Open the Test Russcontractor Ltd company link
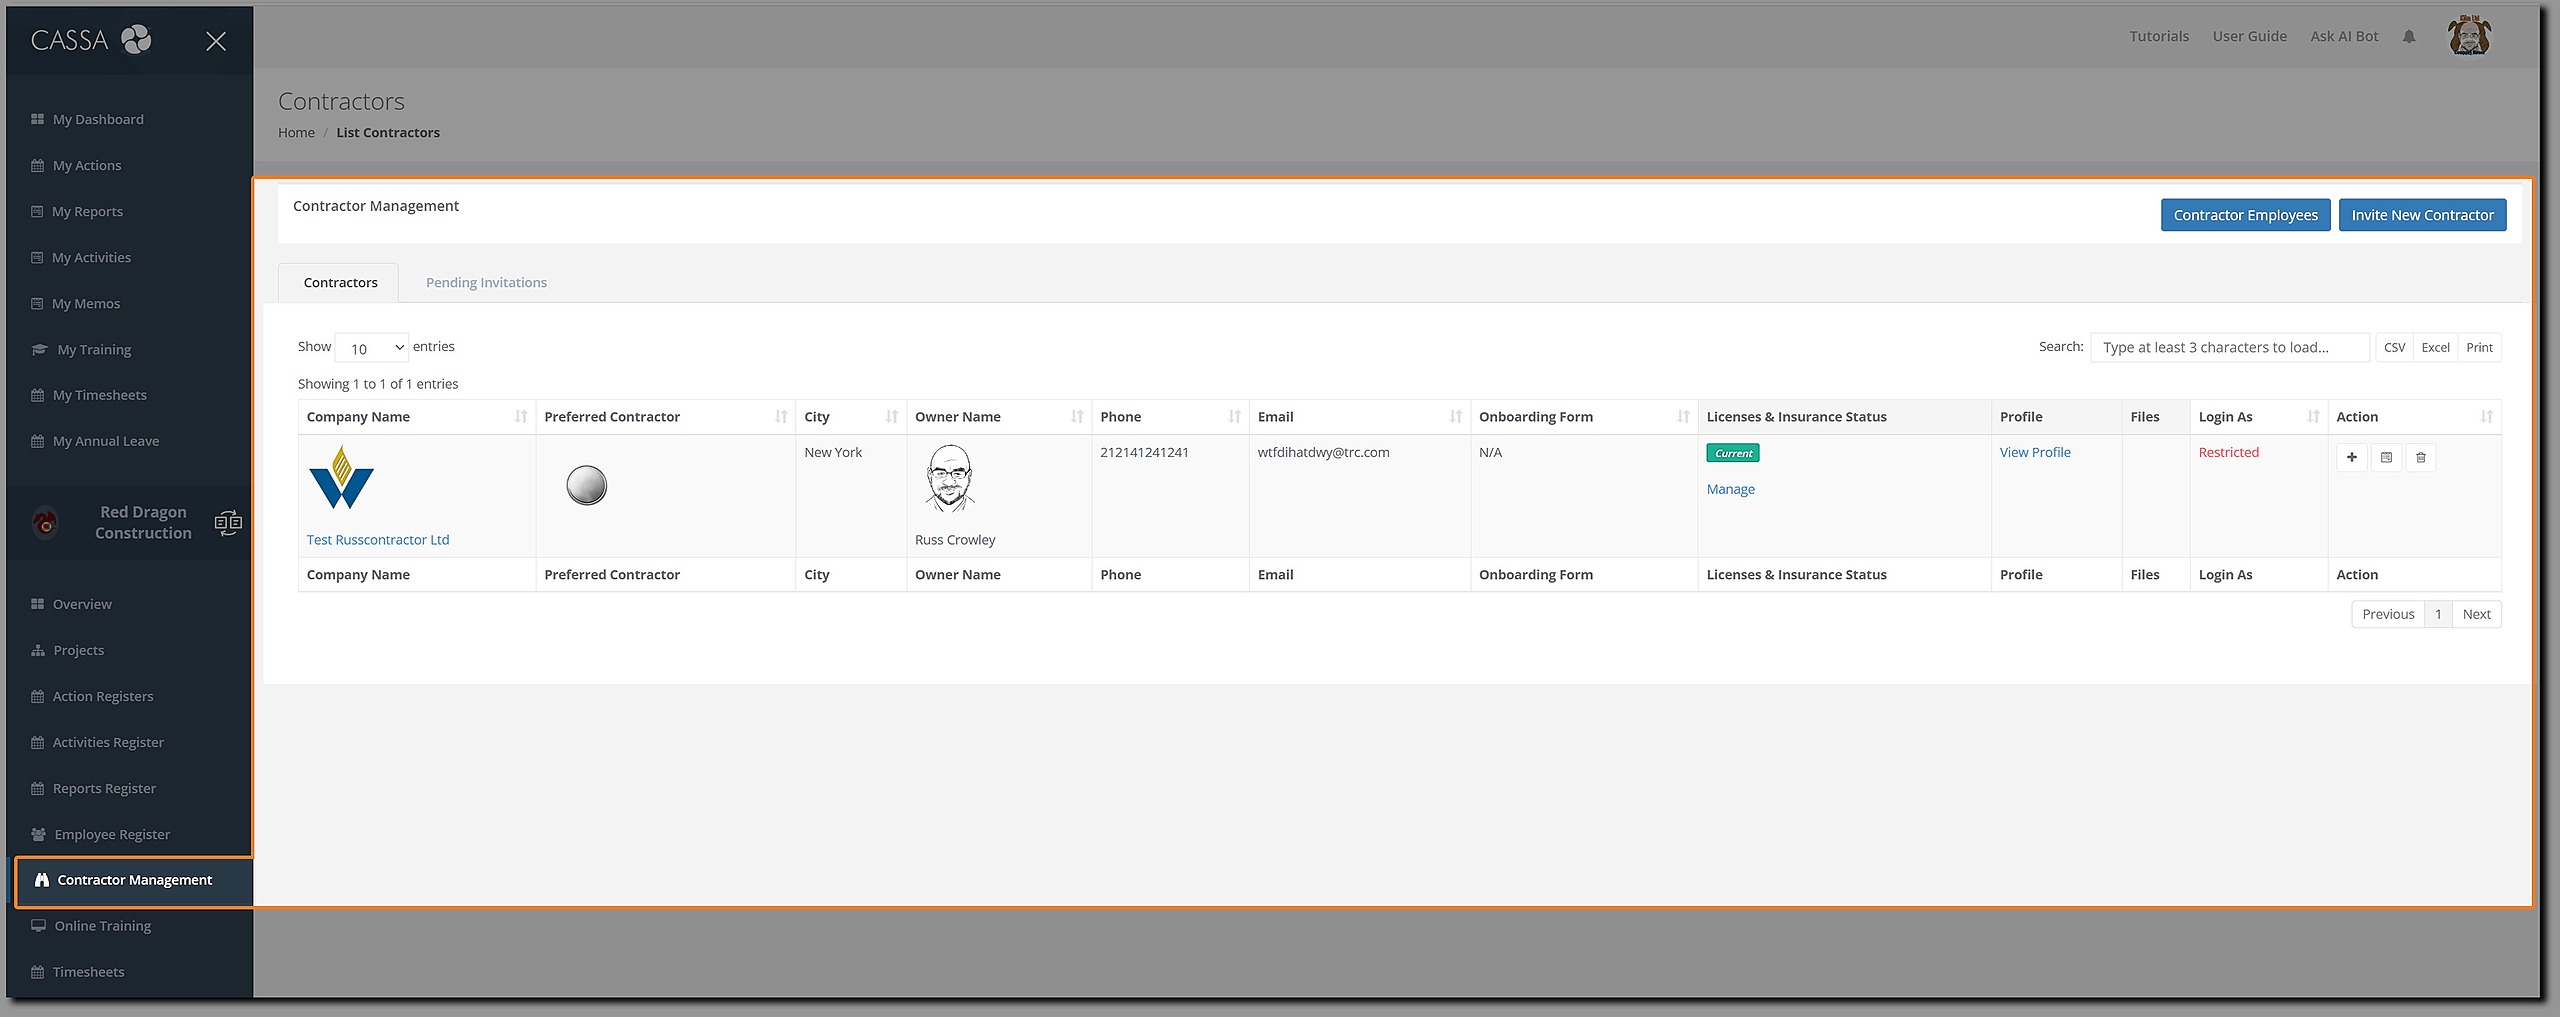Image resolution: width=2560 pixels, height=1017 pixels. [378, 540]
